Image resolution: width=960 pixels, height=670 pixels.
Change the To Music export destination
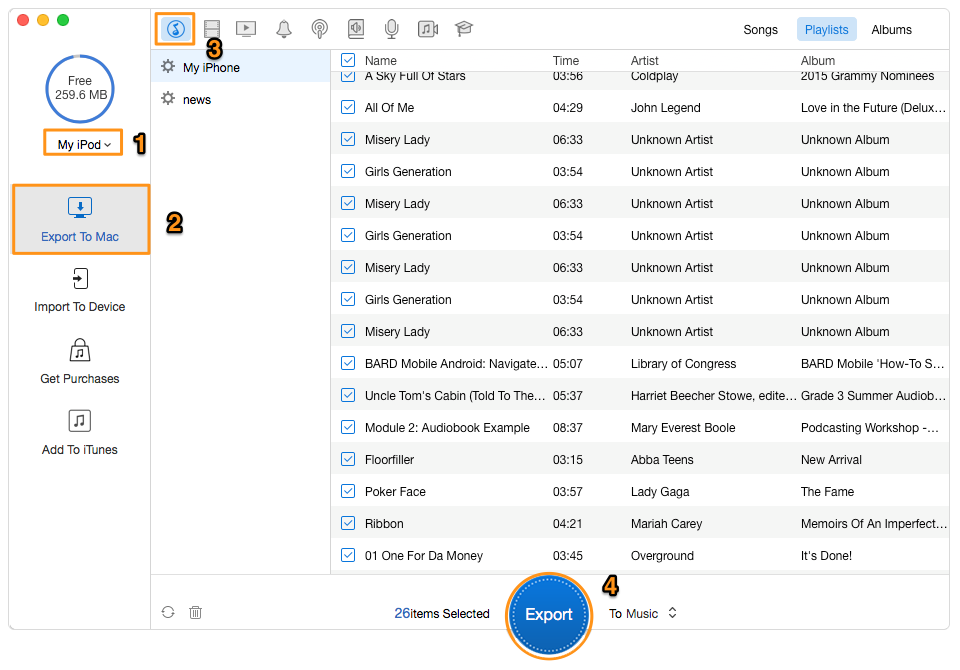coord(643,613)
